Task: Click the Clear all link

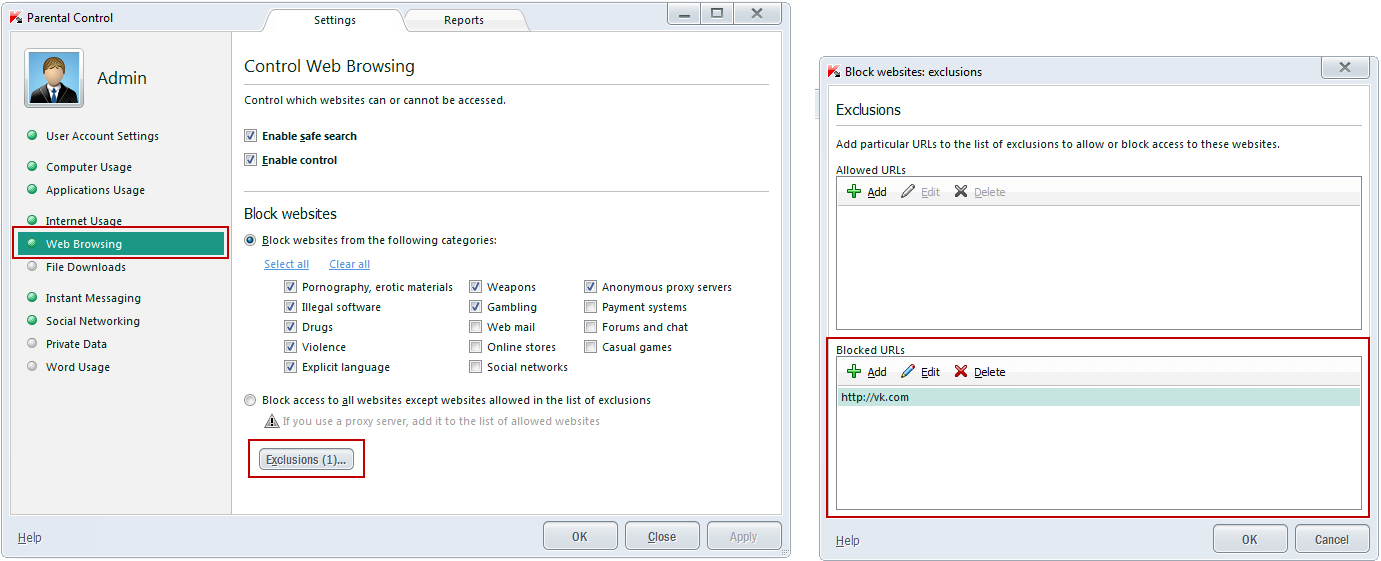Action: pyautogui.click(x=349, y=264)
